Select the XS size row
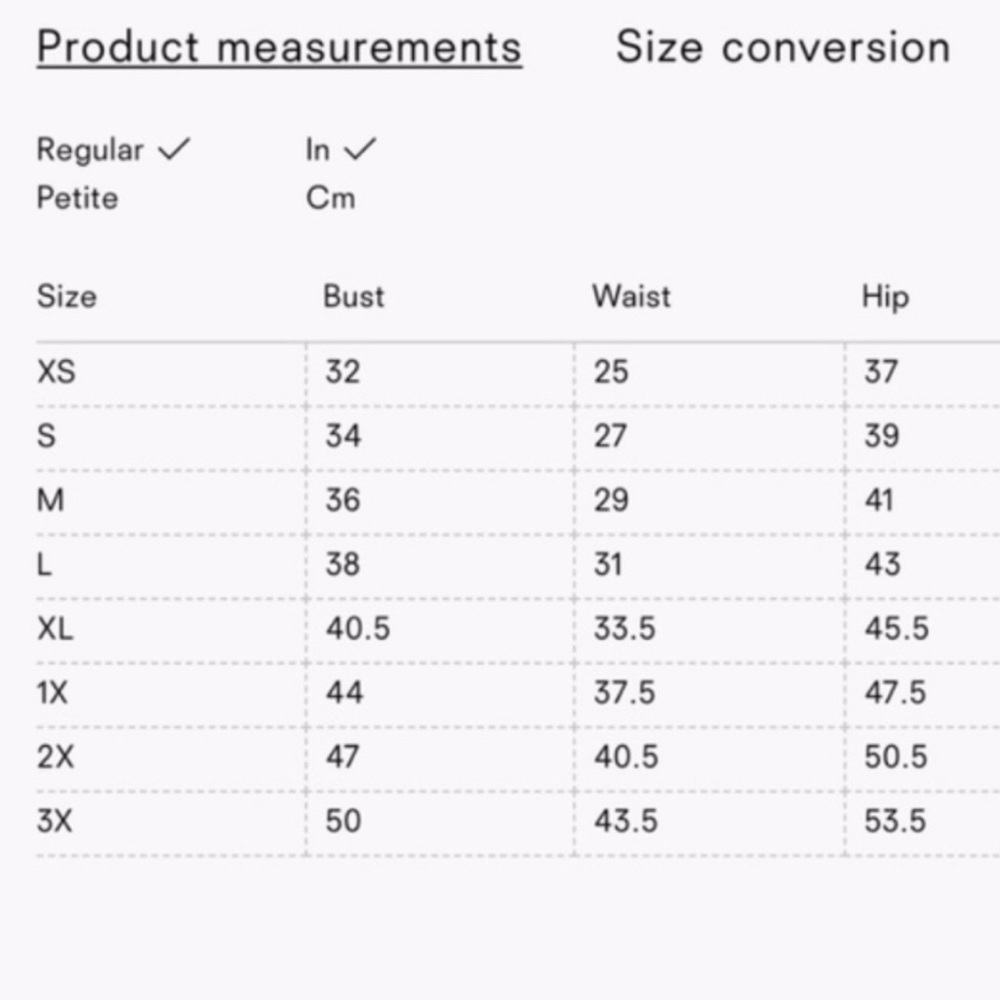The image size is (1000, 1000). [518, 372]
